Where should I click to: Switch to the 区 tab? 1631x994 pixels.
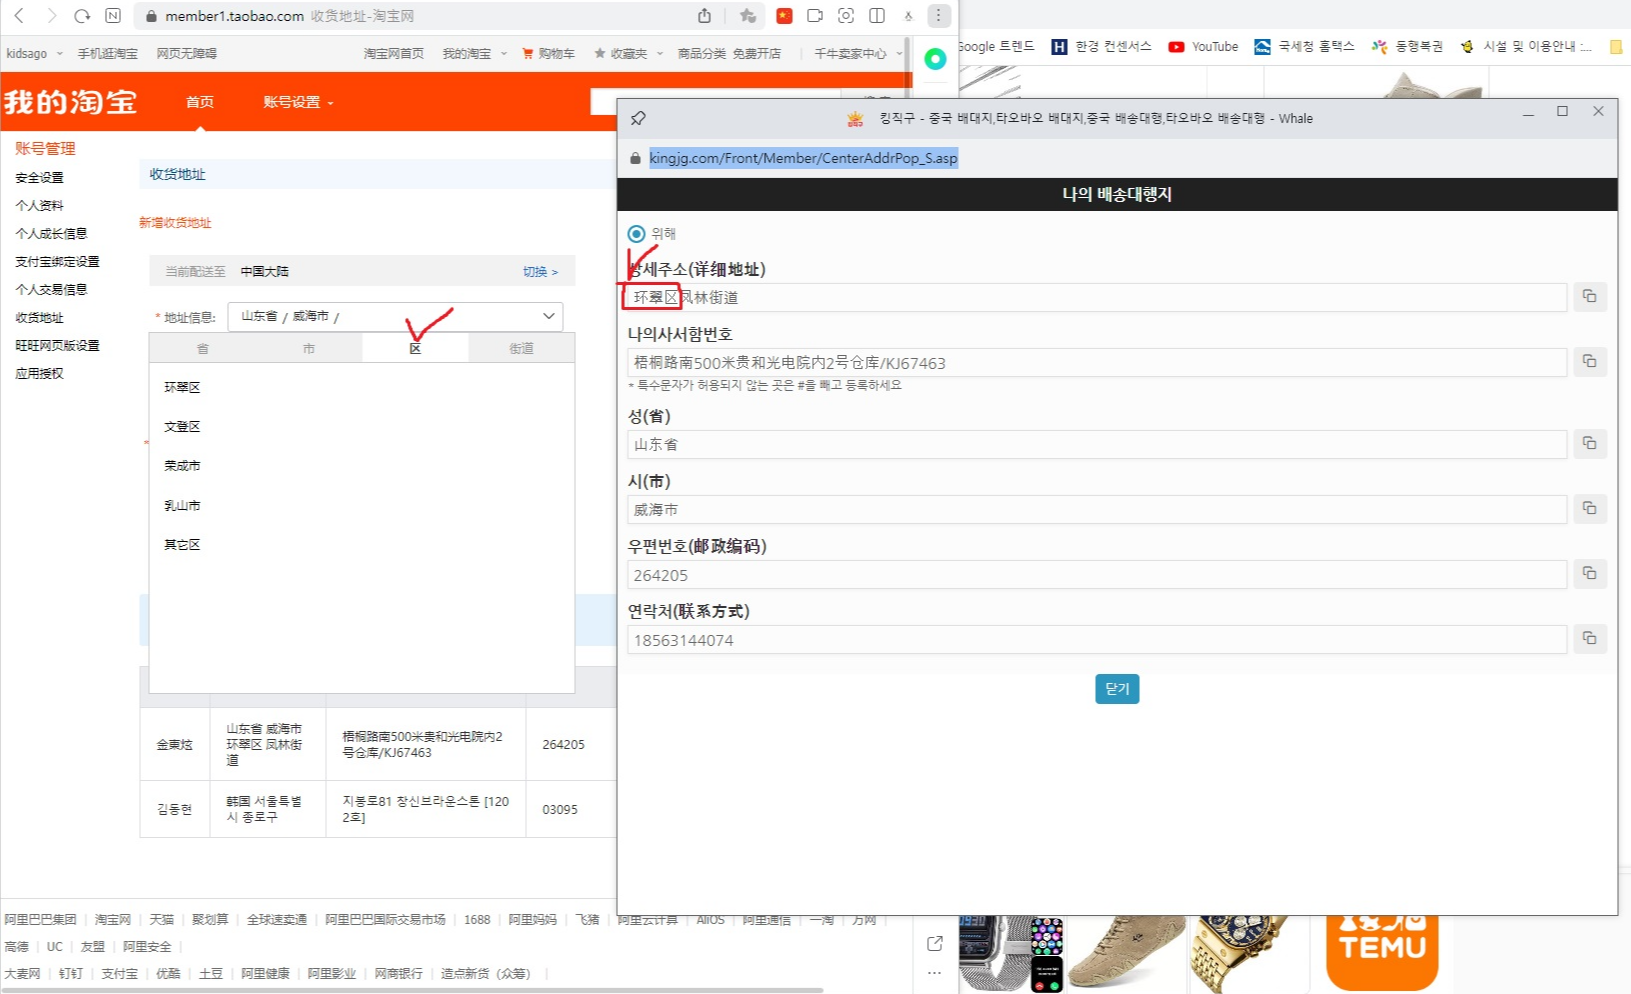pos(415,348)
